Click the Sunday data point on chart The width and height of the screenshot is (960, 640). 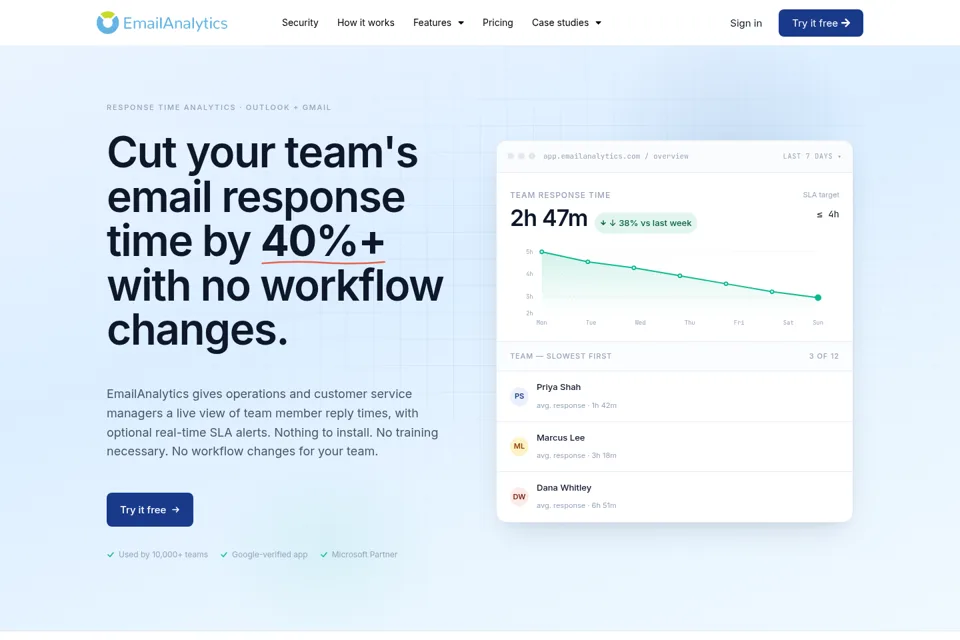tap(818, 298)
